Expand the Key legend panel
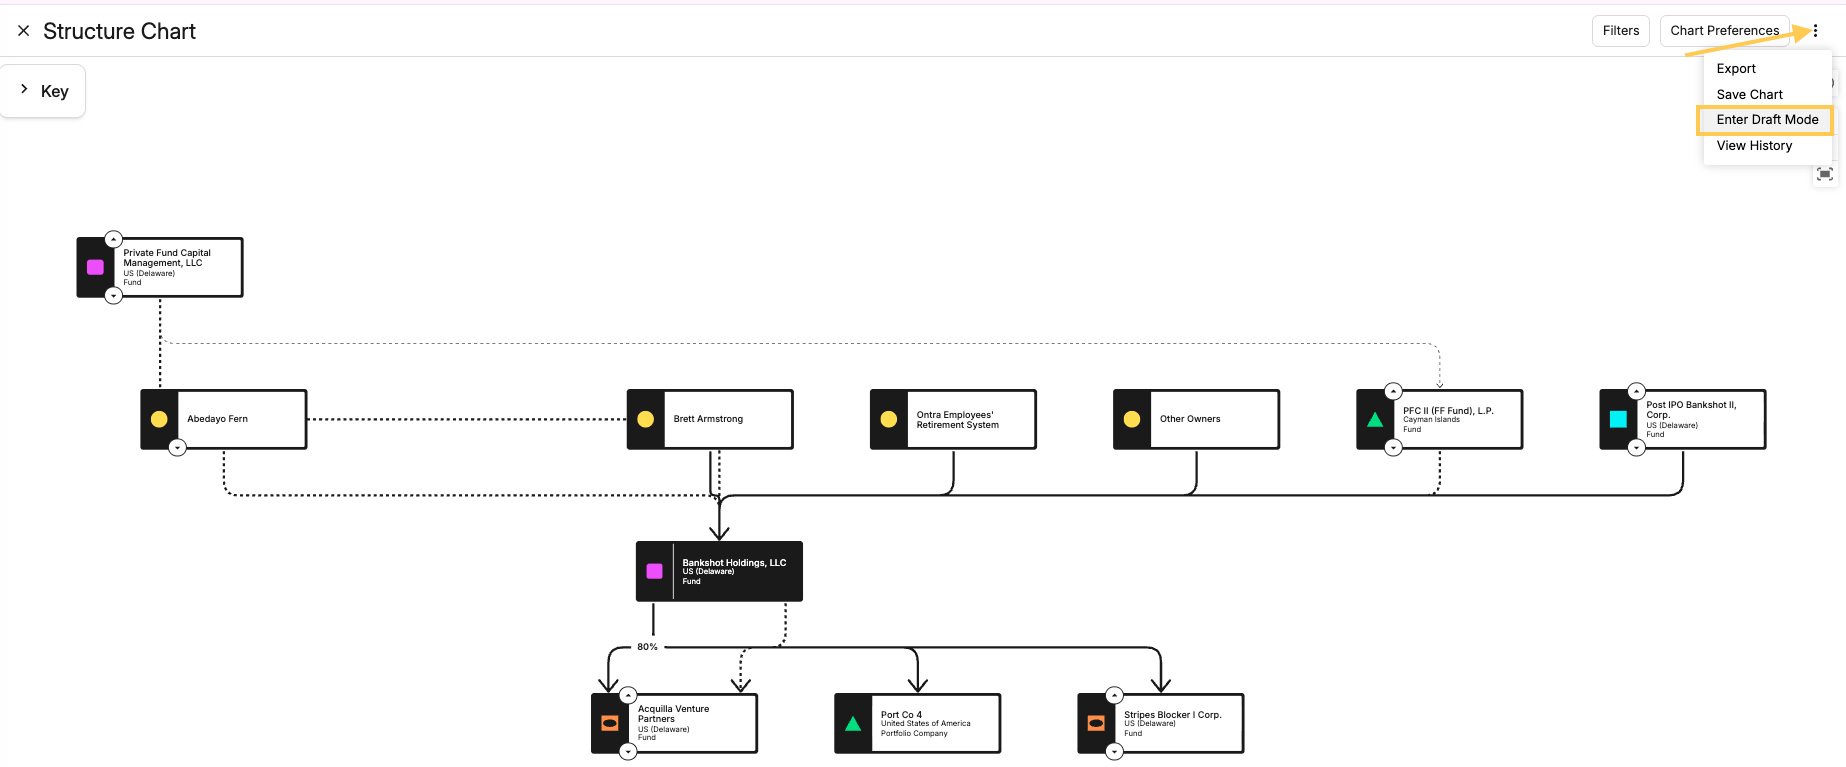Screen dimensions: 1846x767 43,91
